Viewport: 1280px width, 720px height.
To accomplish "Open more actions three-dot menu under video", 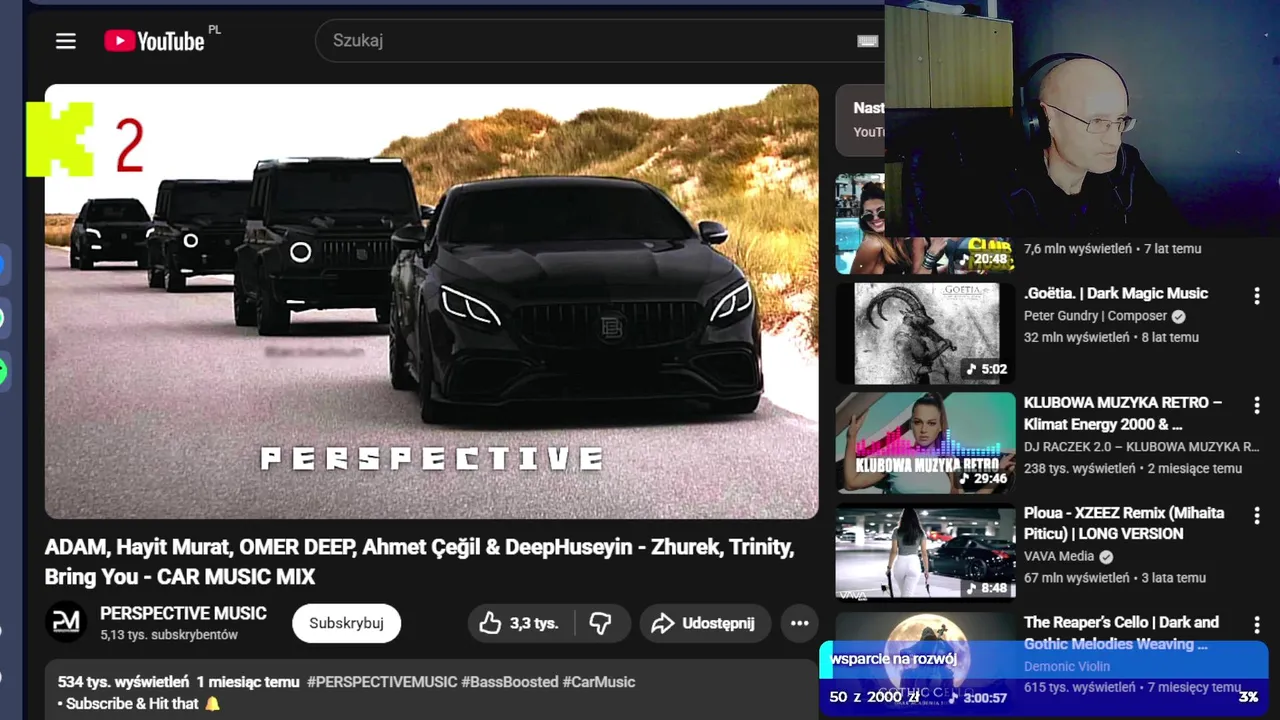I will click(799, 623).
